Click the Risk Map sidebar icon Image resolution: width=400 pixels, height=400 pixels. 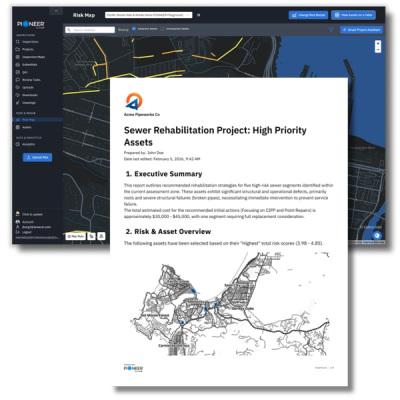point(18,120)
